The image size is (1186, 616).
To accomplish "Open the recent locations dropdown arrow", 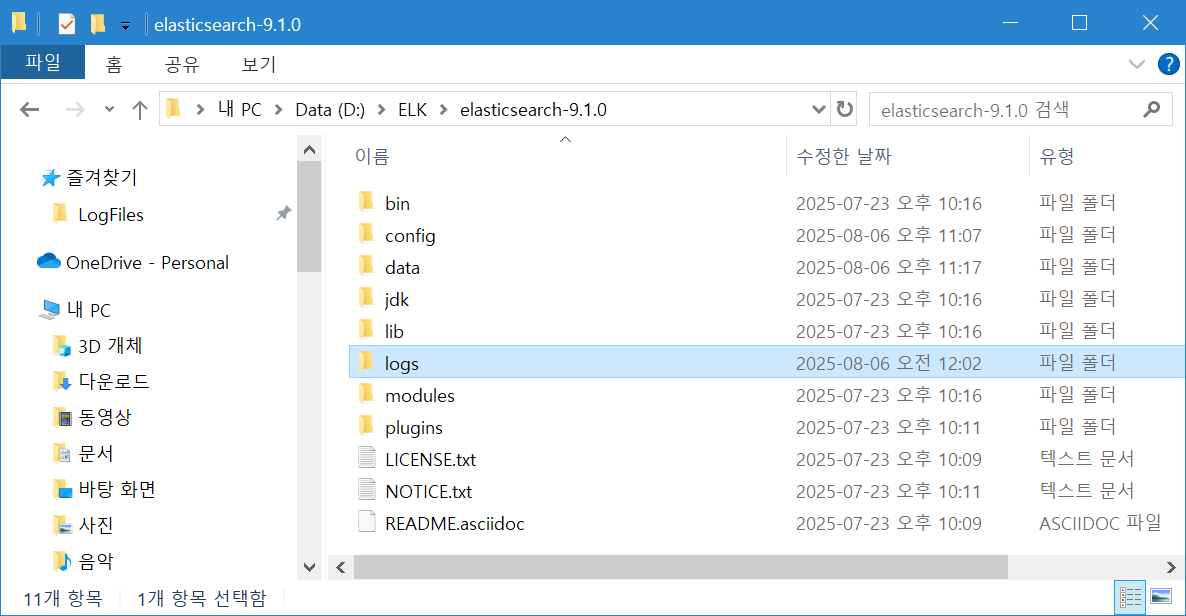I will [110, 110].
